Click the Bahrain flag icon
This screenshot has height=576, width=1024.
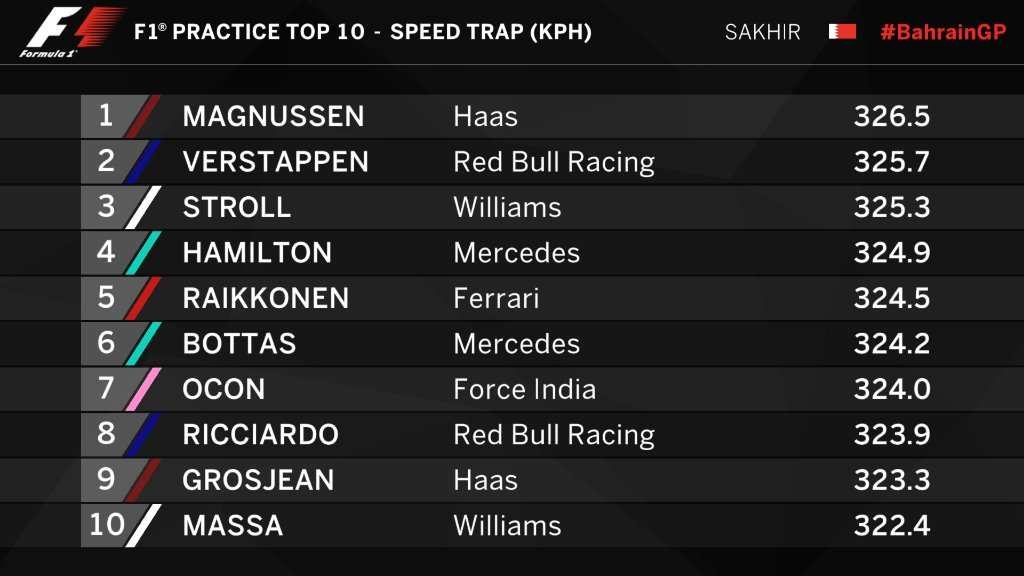click(842, 32)
